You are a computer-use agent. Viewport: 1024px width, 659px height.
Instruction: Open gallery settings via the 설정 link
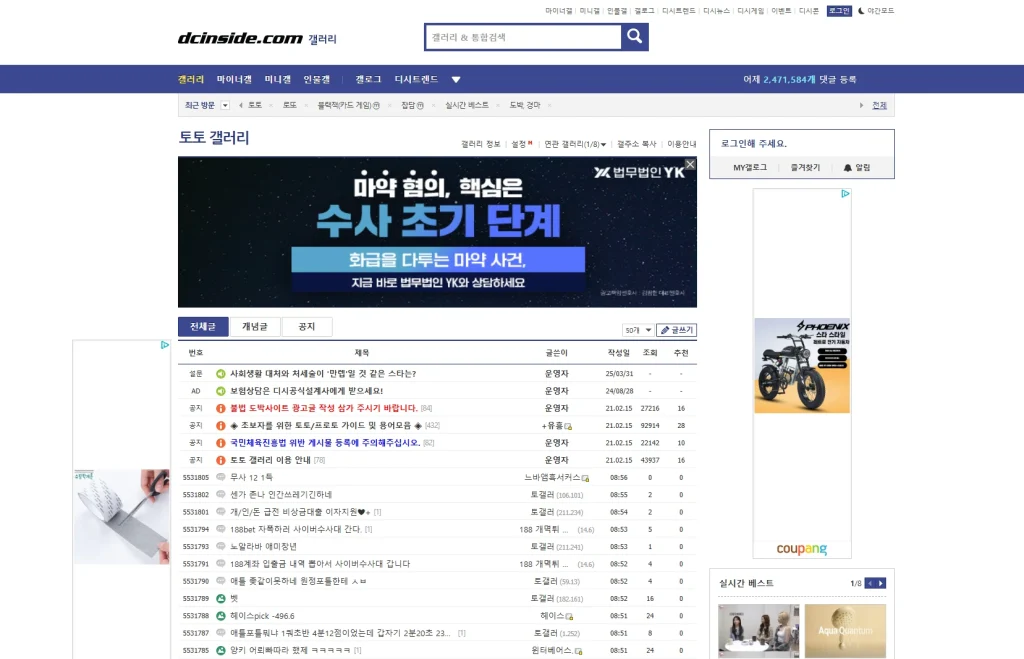point(518,145)
